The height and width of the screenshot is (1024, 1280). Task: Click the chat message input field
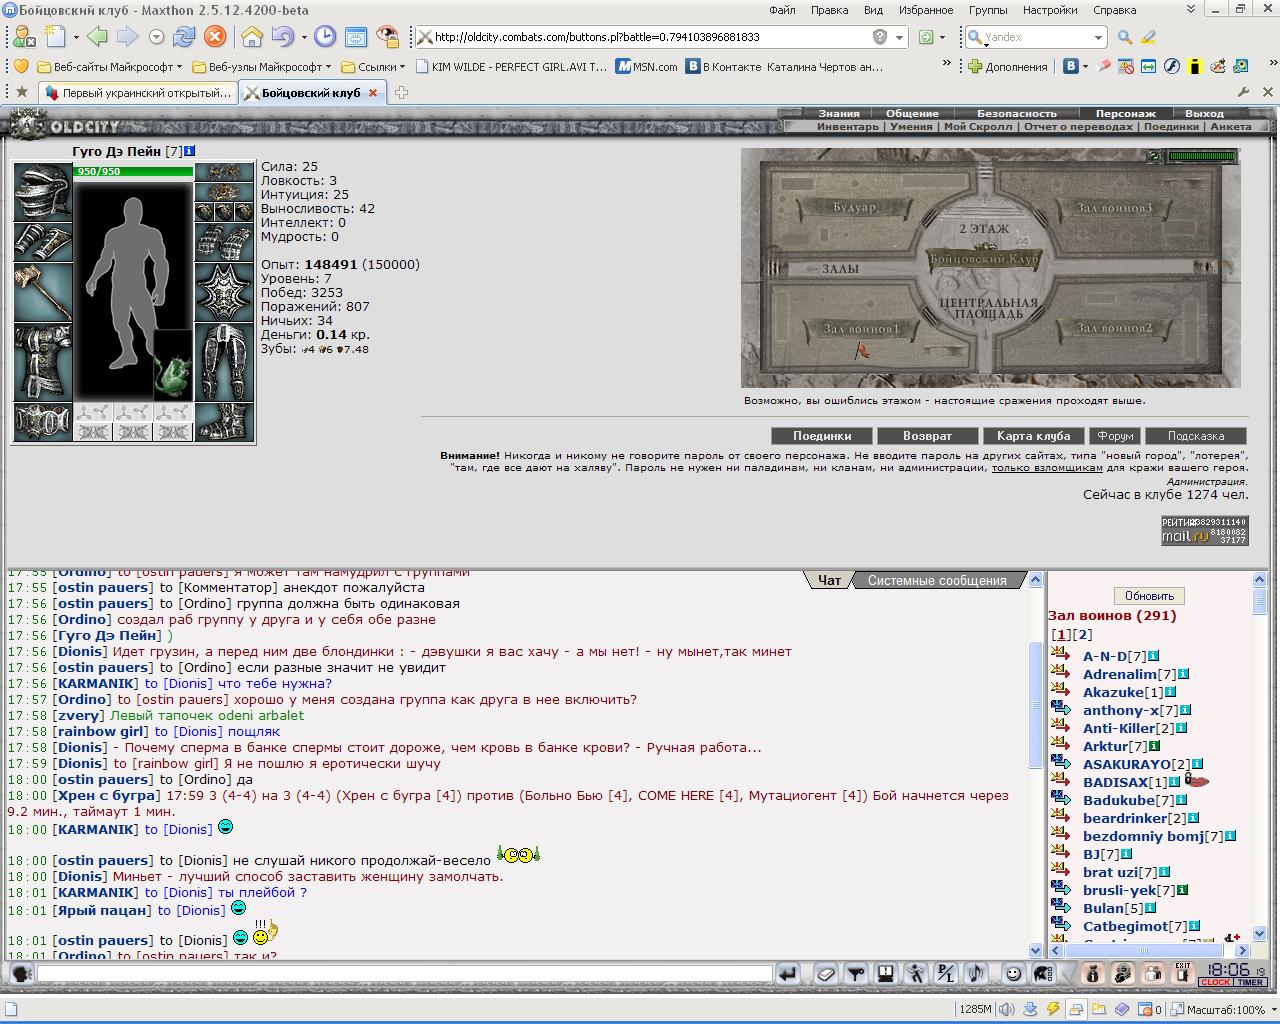(x=405, y=973)
